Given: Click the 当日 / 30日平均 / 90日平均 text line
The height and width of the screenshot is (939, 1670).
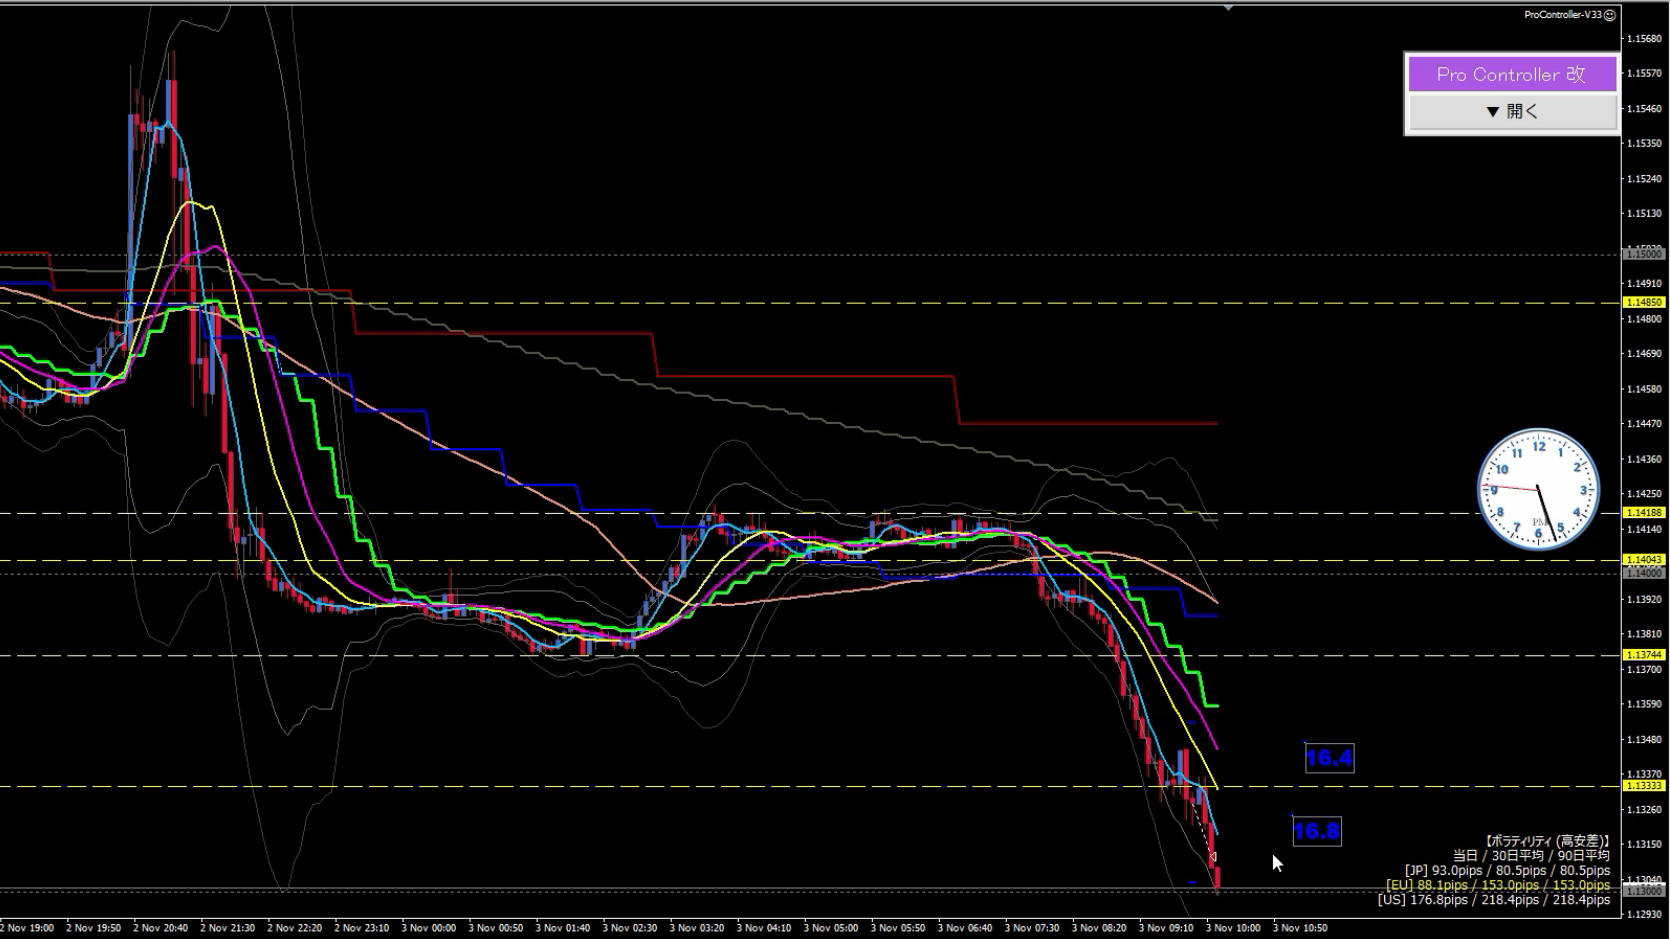Looking at the screenshot, I should coord(1531,856).
